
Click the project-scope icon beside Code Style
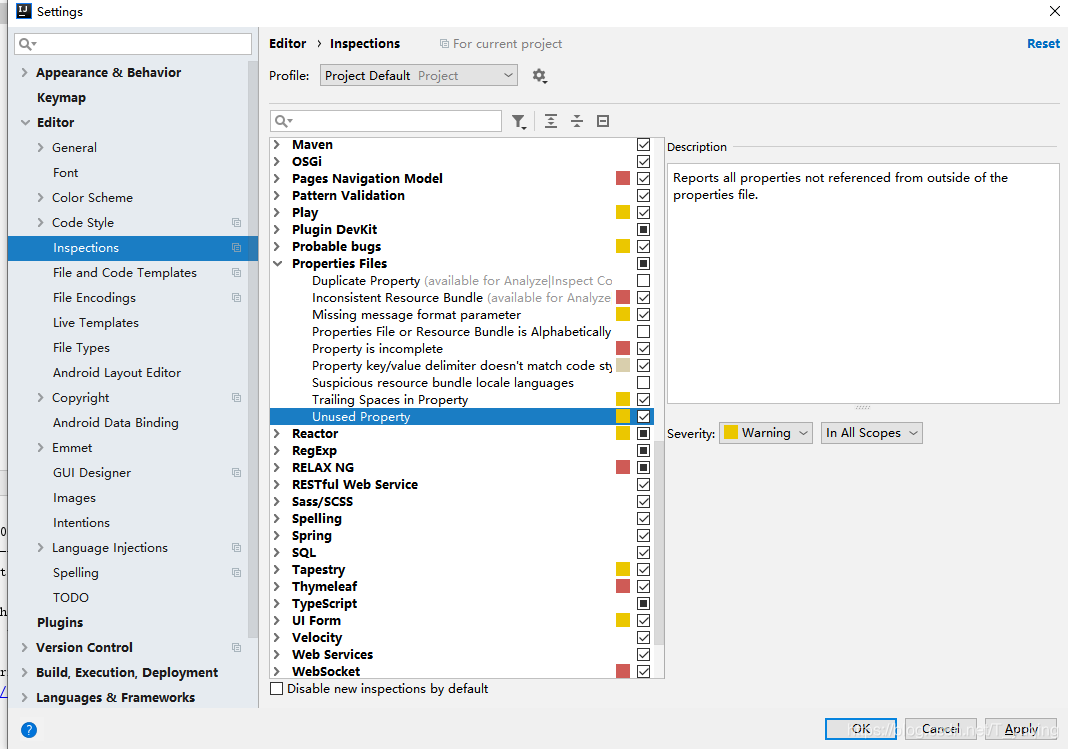(236, 223)
